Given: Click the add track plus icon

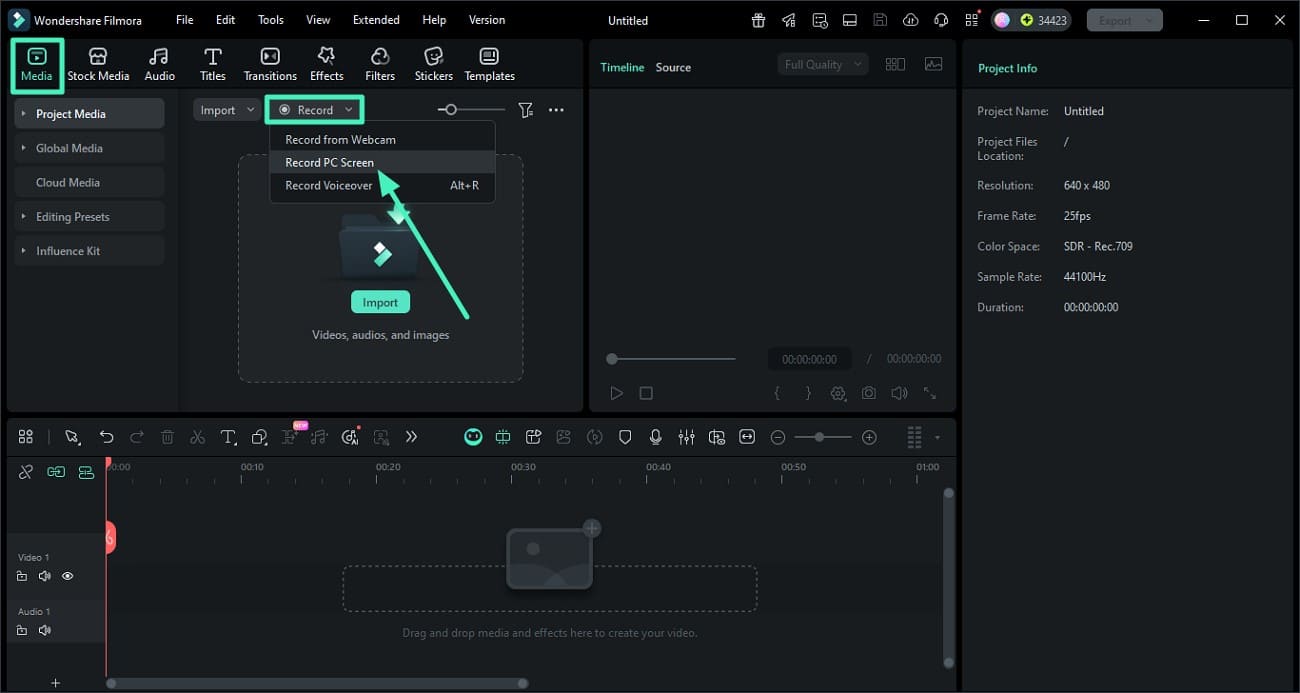Looking at the screenshot, I should 55,683.
